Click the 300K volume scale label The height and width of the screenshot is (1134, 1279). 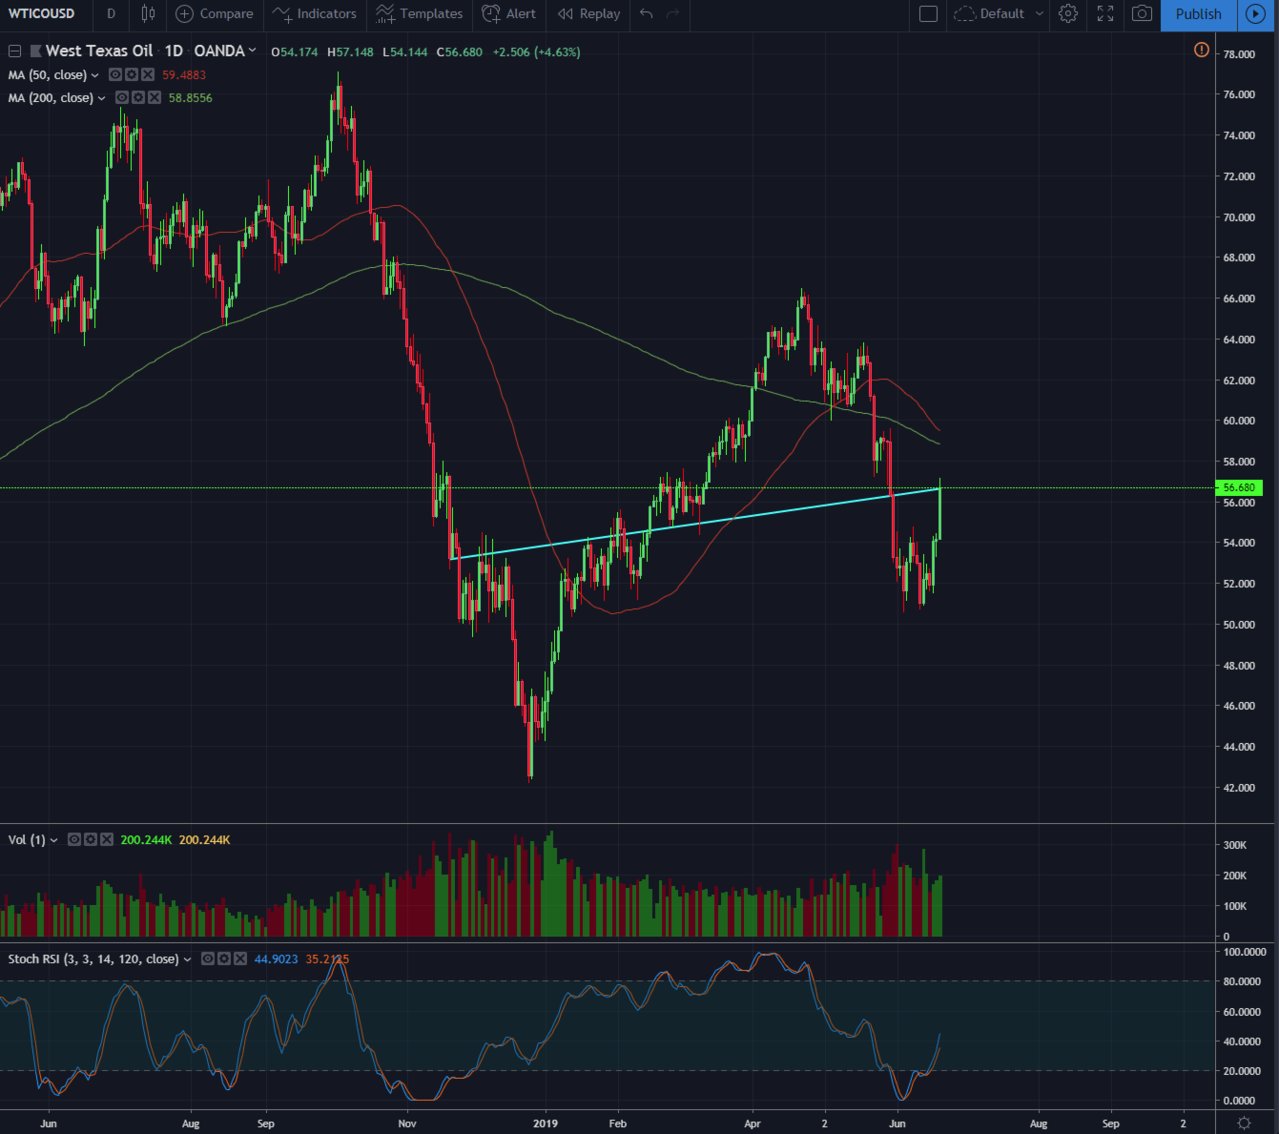pos(1235,845)
